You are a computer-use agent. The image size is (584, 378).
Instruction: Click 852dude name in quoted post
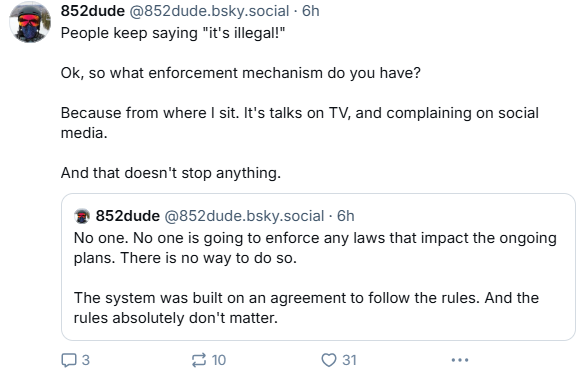(128, 216)
